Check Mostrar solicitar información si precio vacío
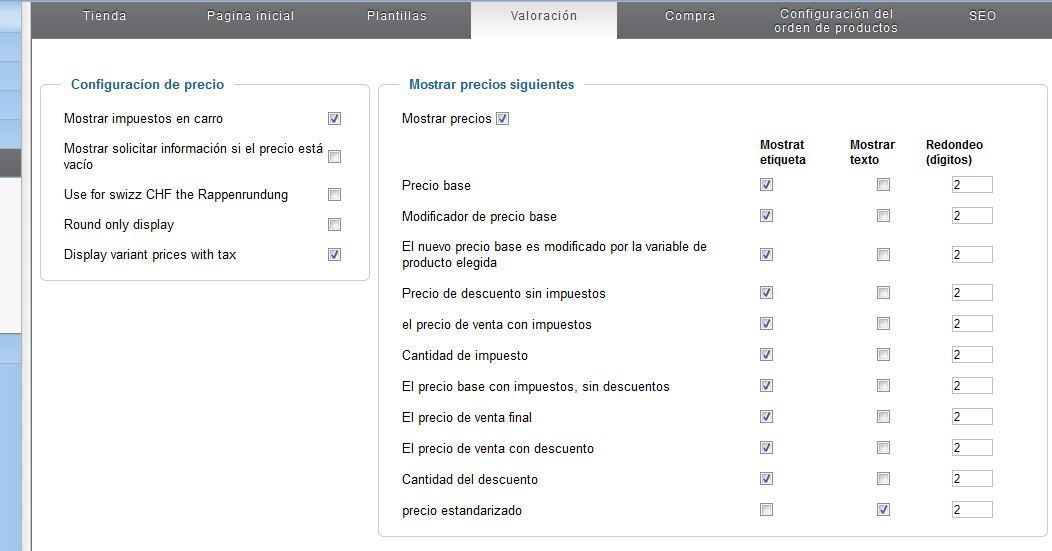This screenshot has width=1052, height=551. [x=334, y=156]
